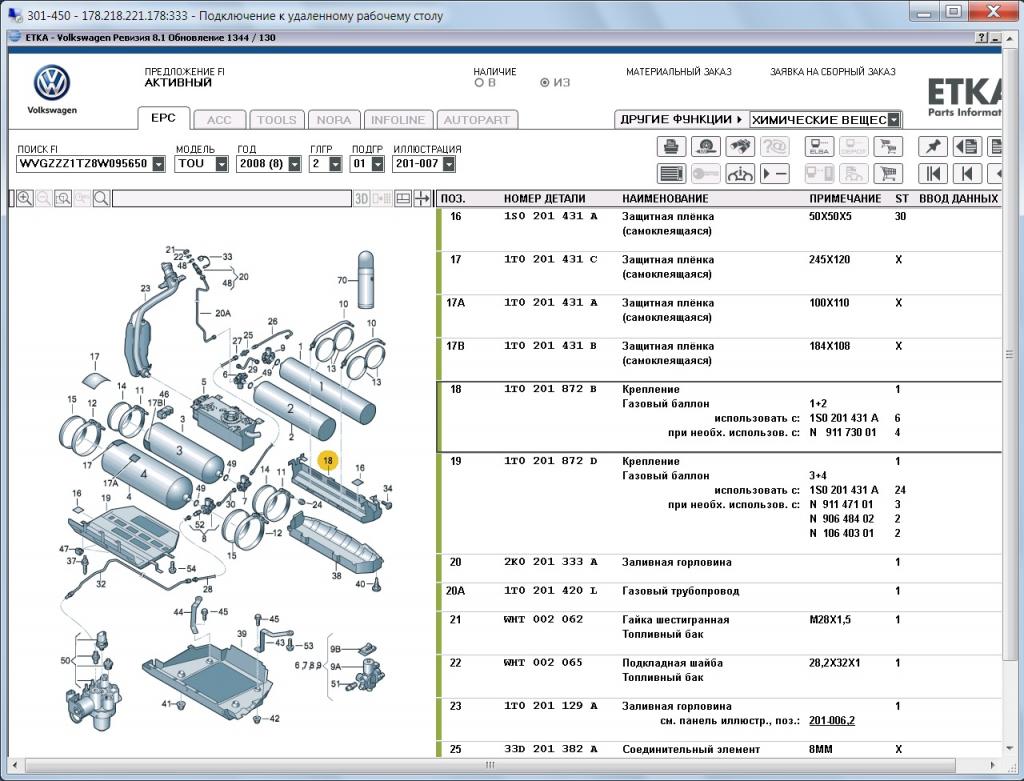This screenshot has width=1024, height=781.
Task: Select part number 2K0 201 333 A
Action: coord(551,562)
